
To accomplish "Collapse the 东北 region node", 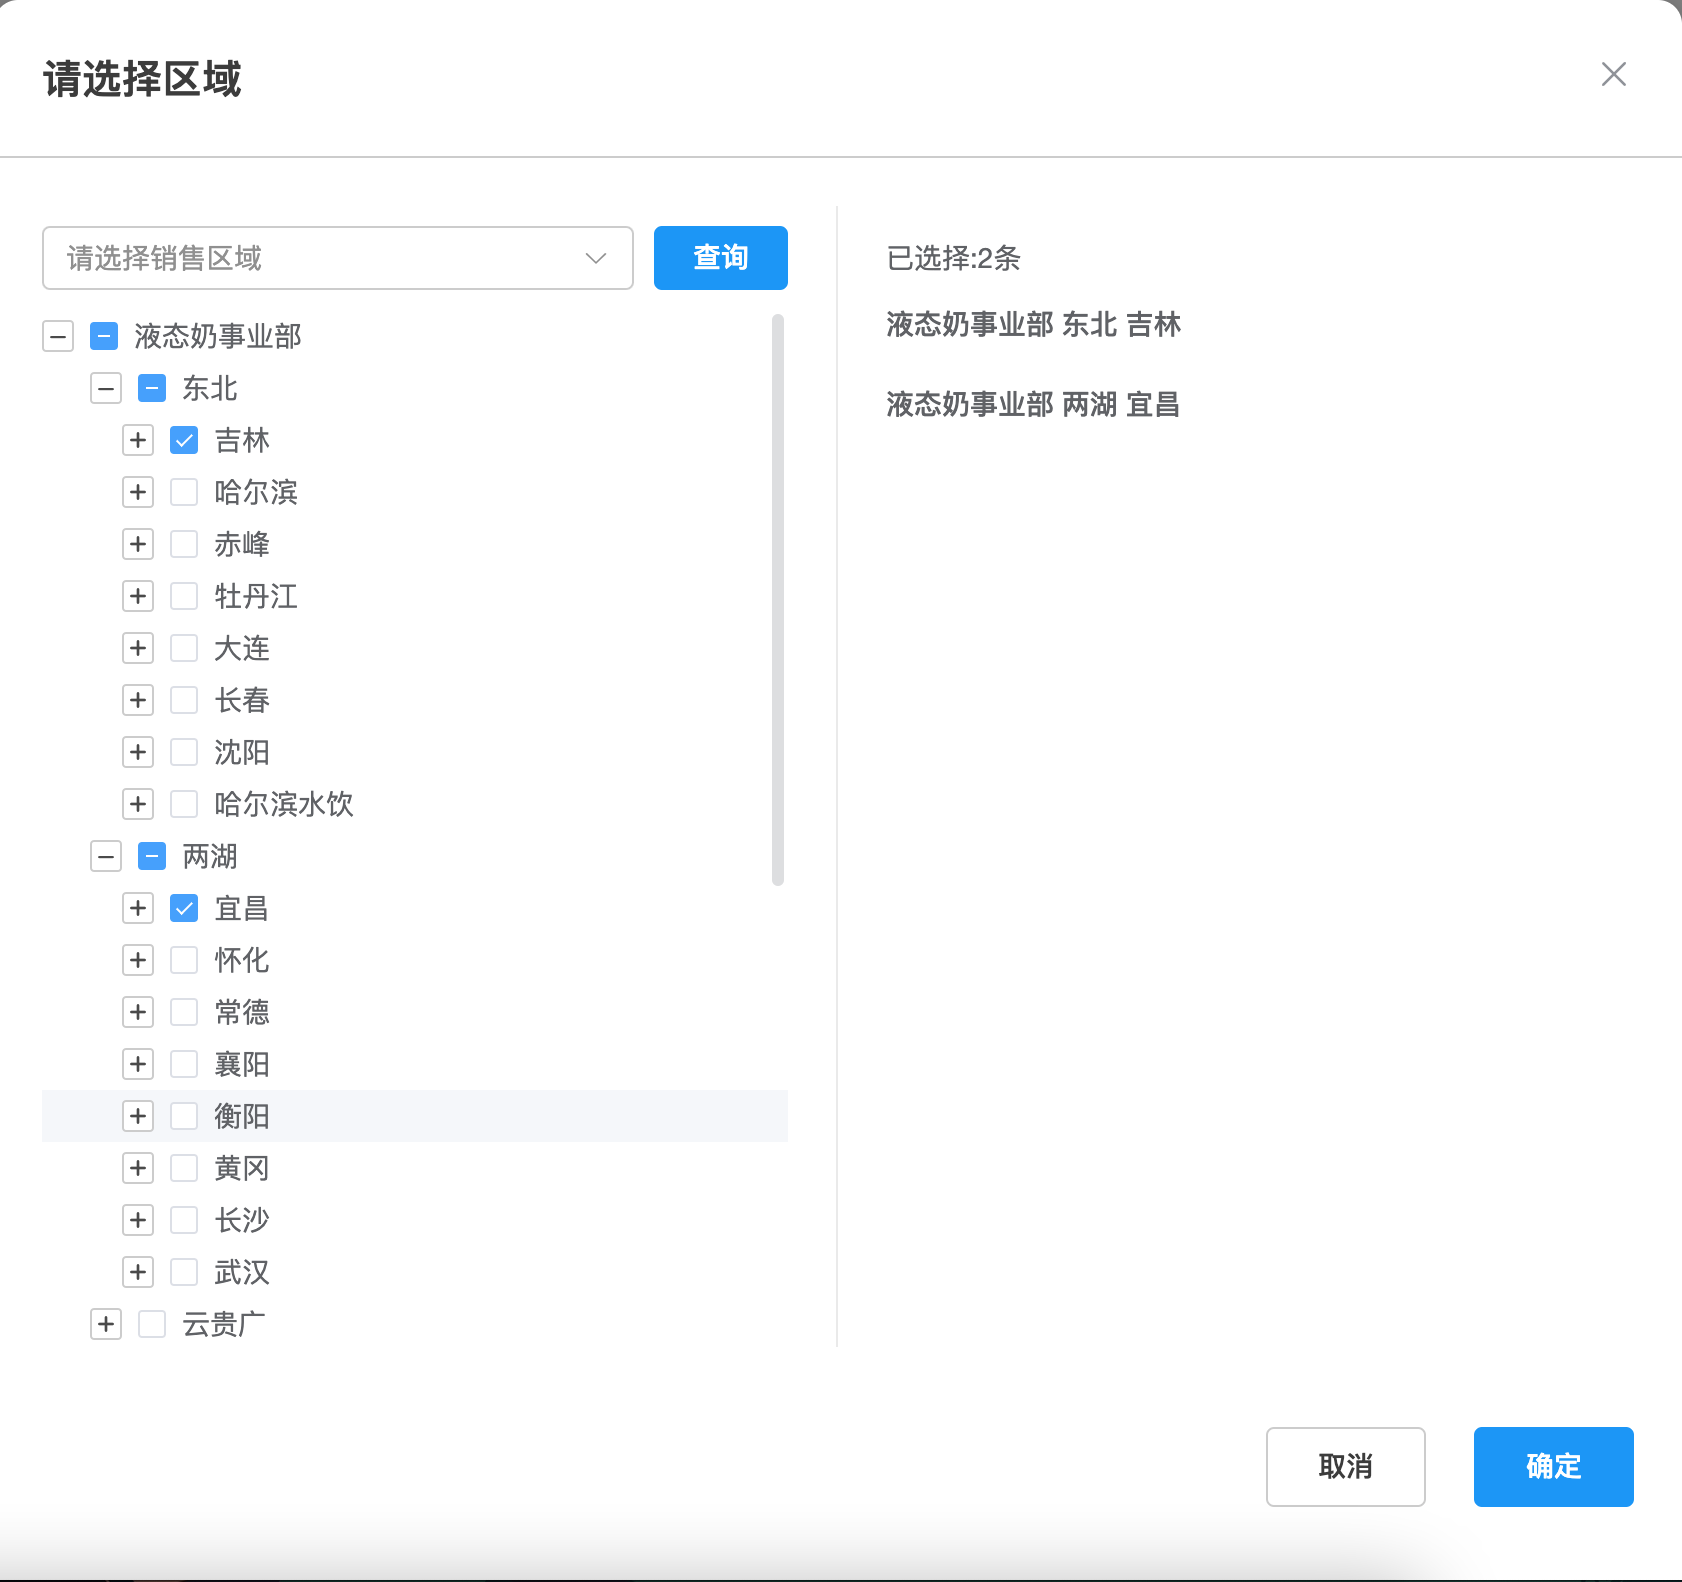I will 106,388.
